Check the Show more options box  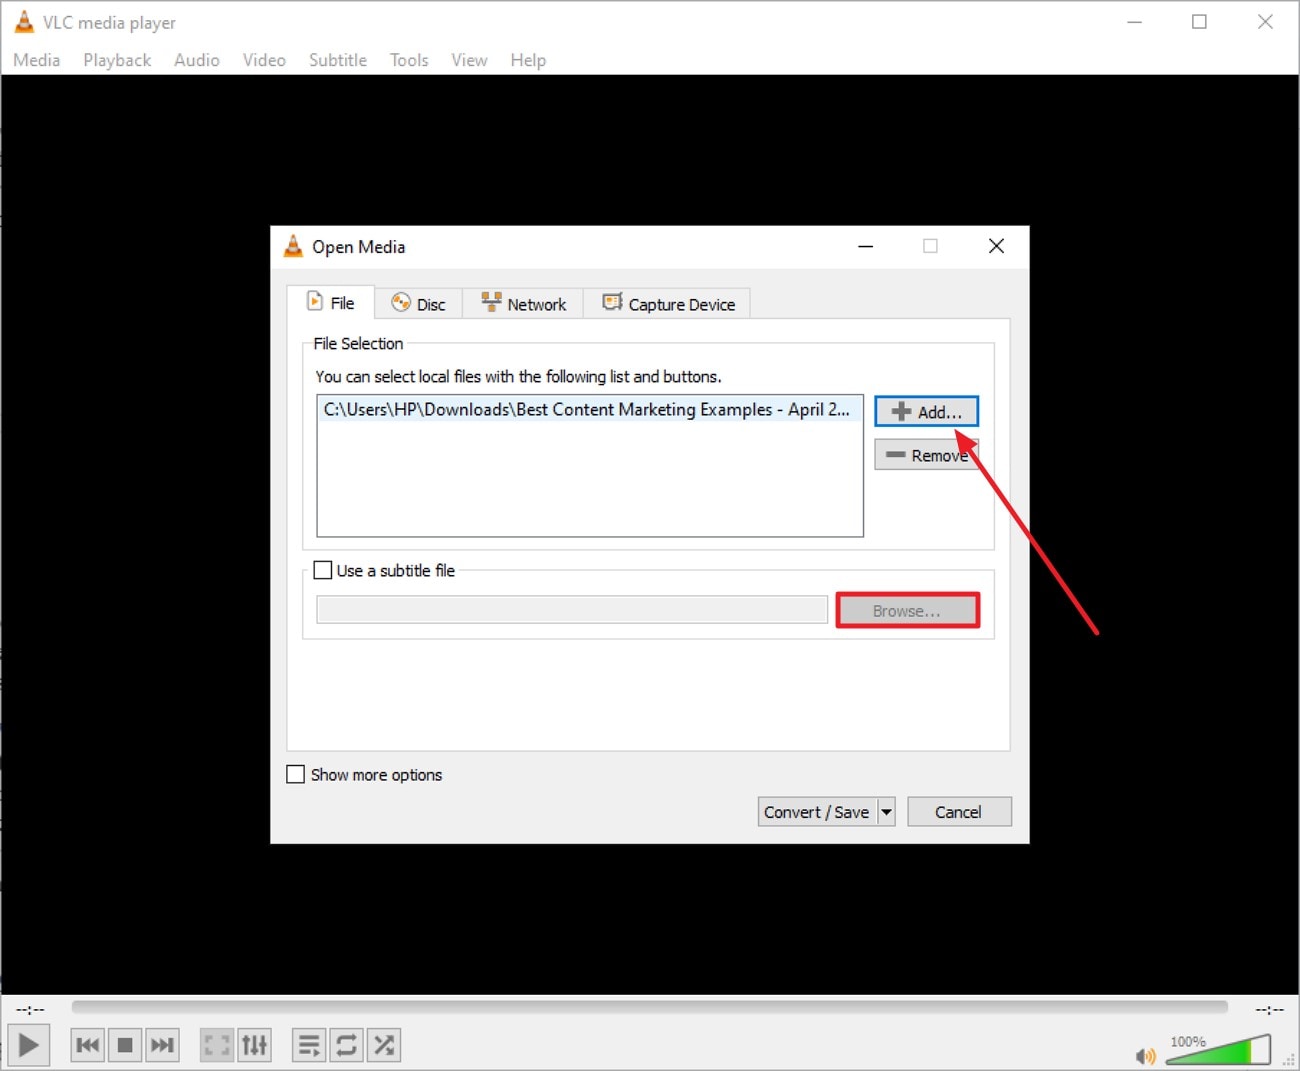295,773
